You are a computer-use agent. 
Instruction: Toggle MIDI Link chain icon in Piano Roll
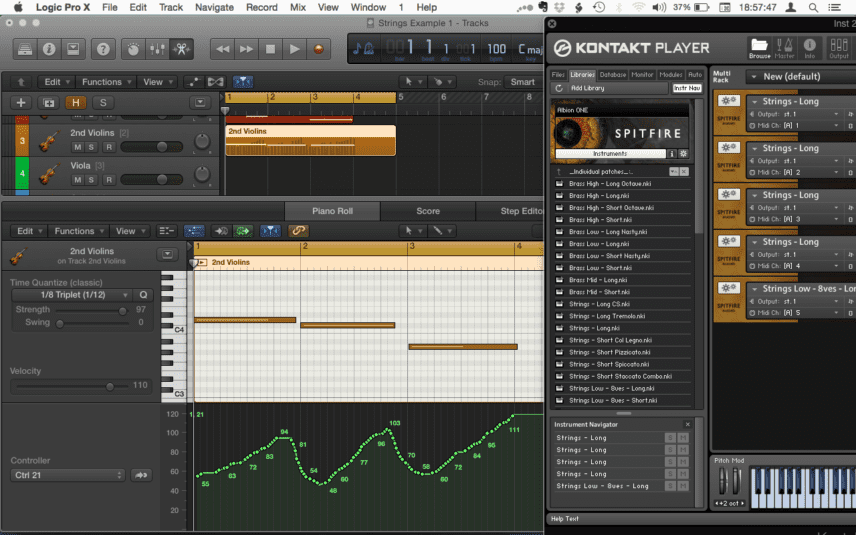298,231
